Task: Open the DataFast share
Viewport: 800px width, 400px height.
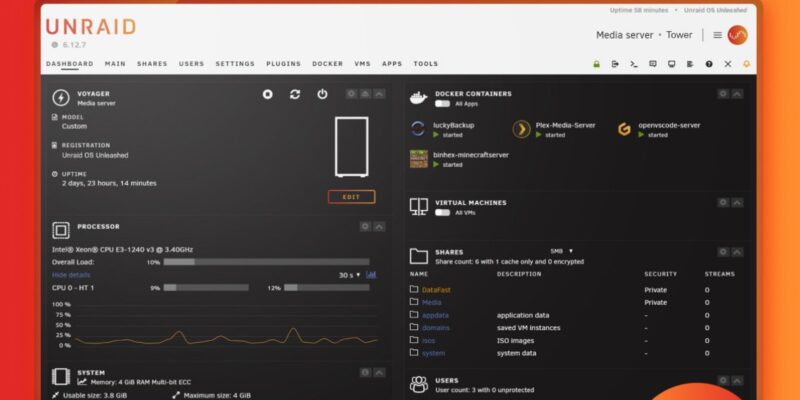Action: pyautogui.click(x=436, y=290)
